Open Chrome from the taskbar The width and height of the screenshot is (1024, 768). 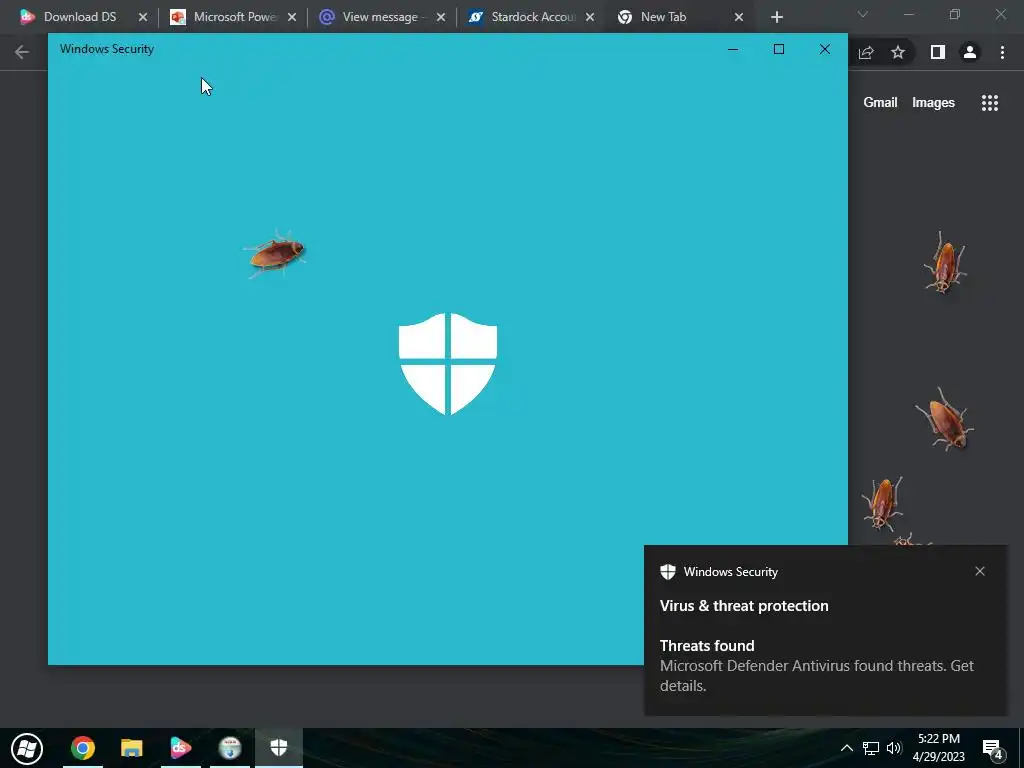click(x=82, y=748)
